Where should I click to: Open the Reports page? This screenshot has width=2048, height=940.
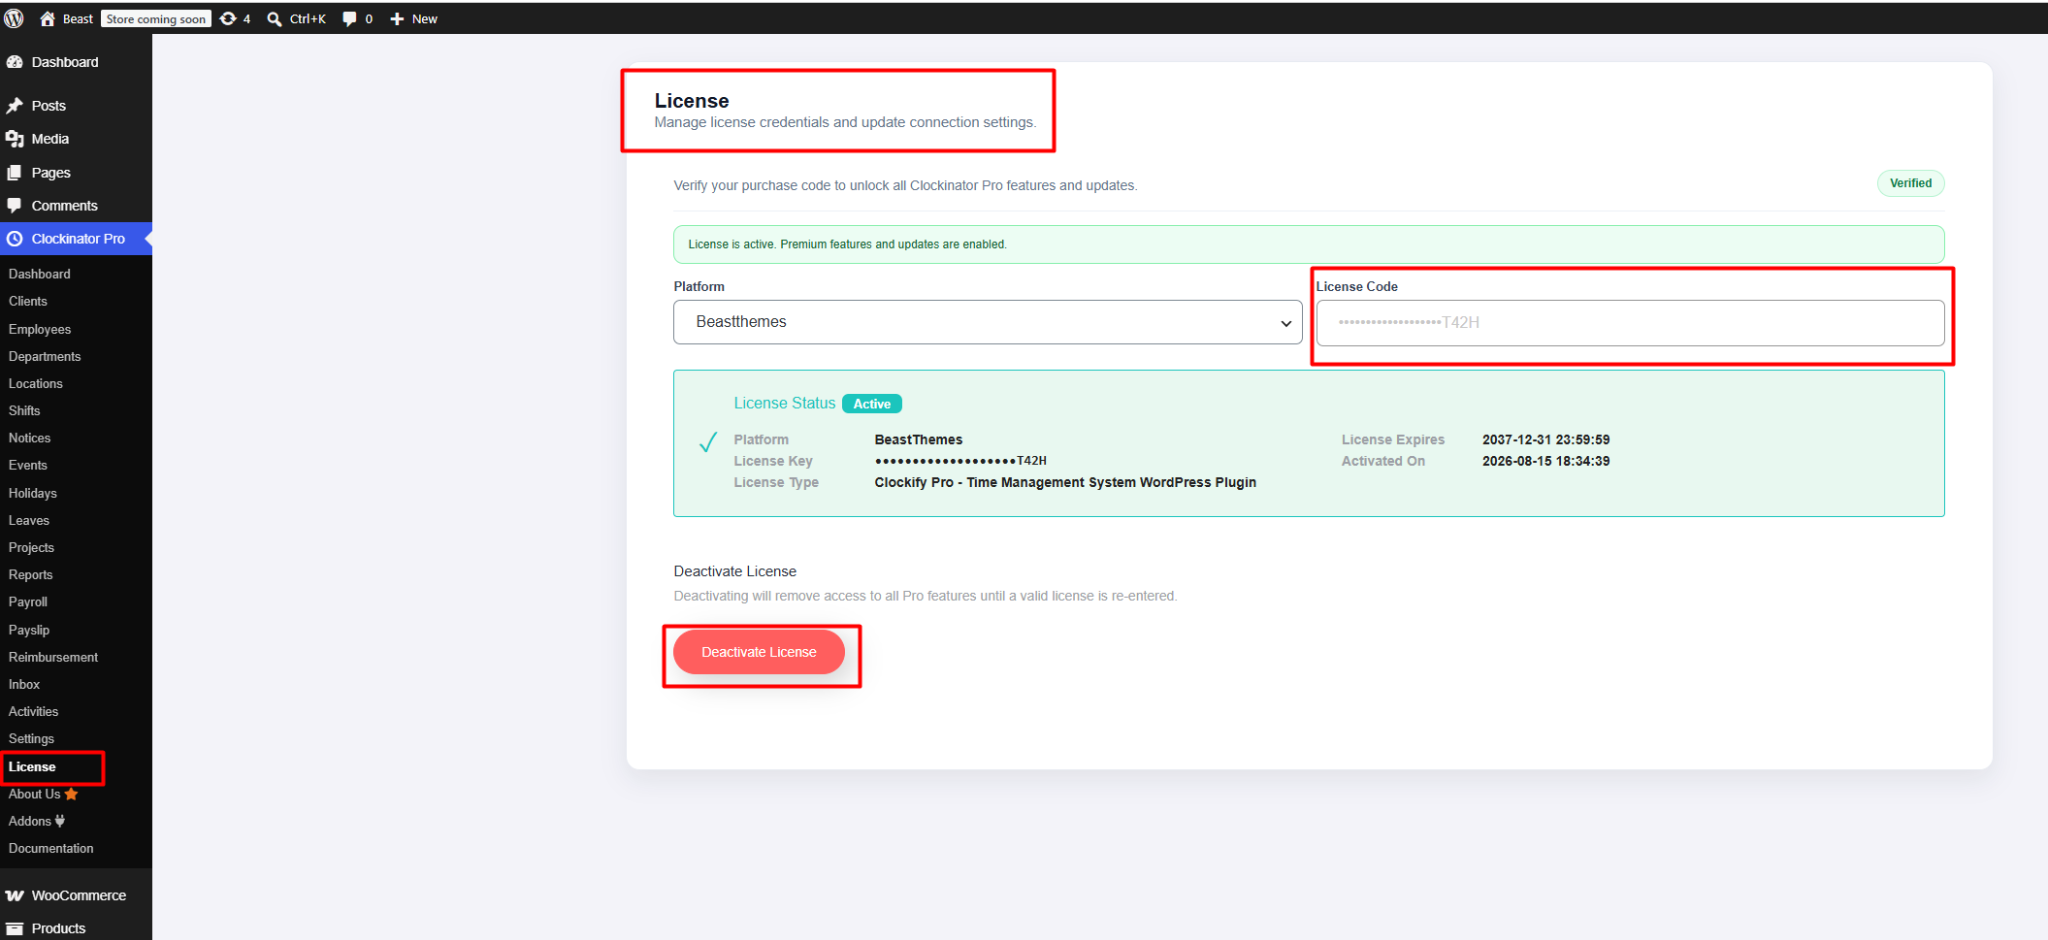(x=31, y=575)
